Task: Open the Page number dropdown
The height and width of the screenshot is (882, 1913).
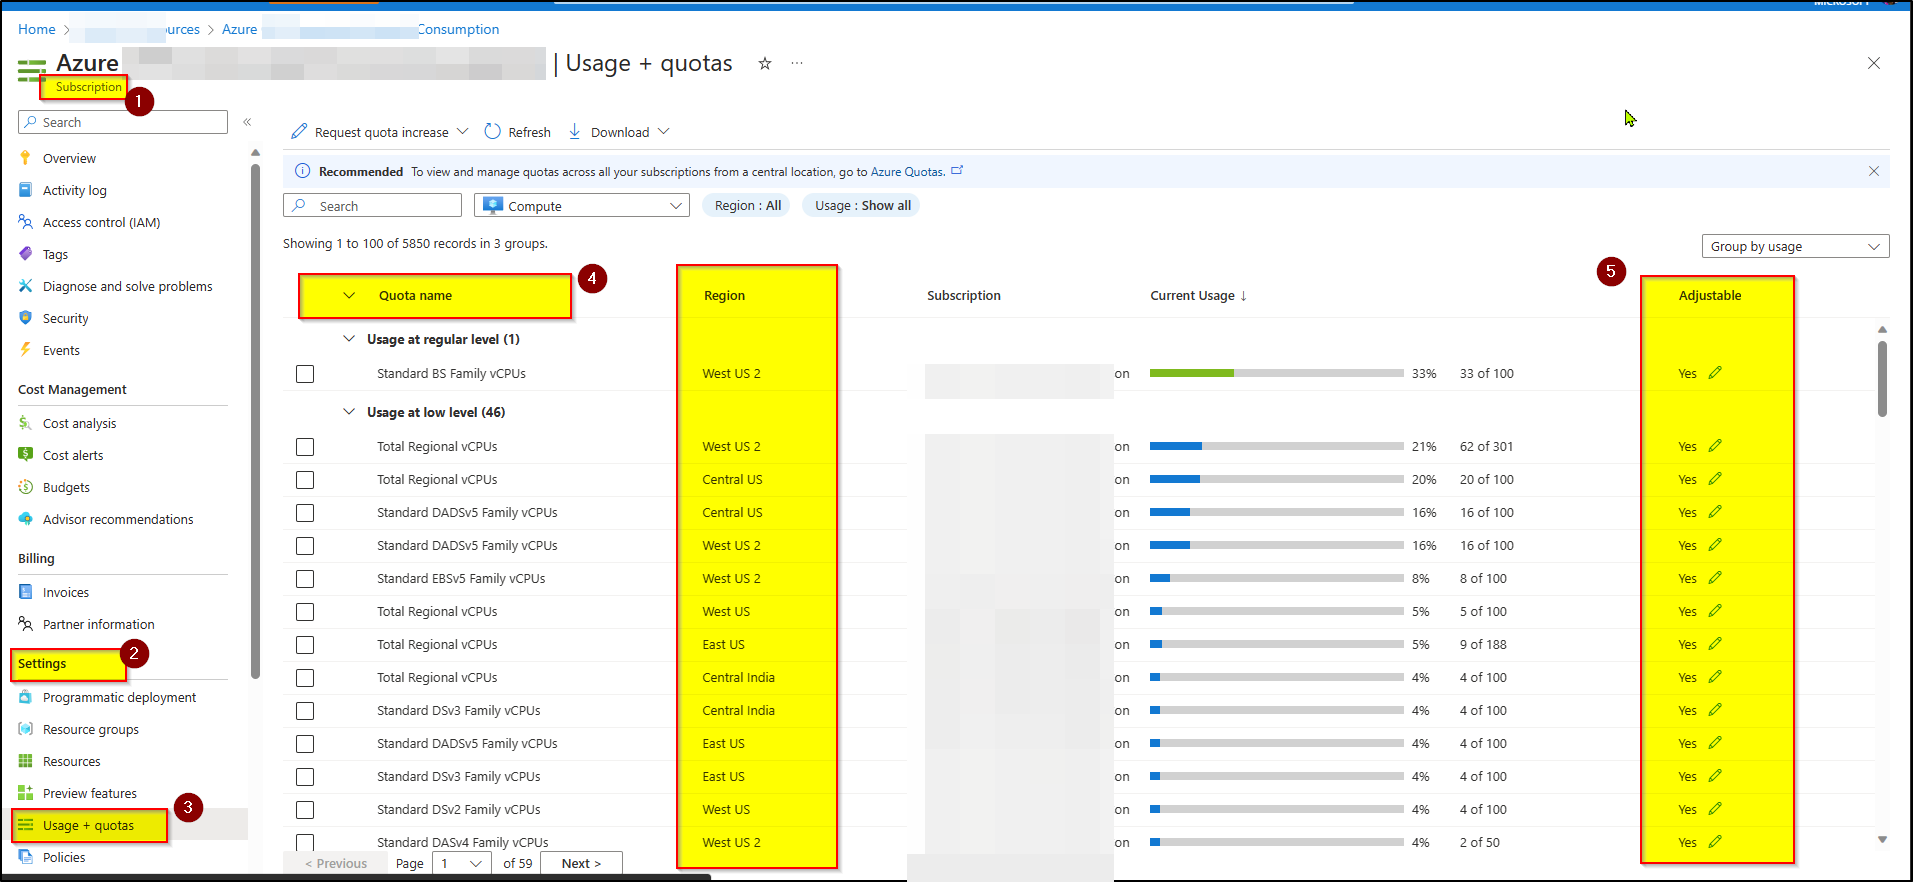Action: 462,863
